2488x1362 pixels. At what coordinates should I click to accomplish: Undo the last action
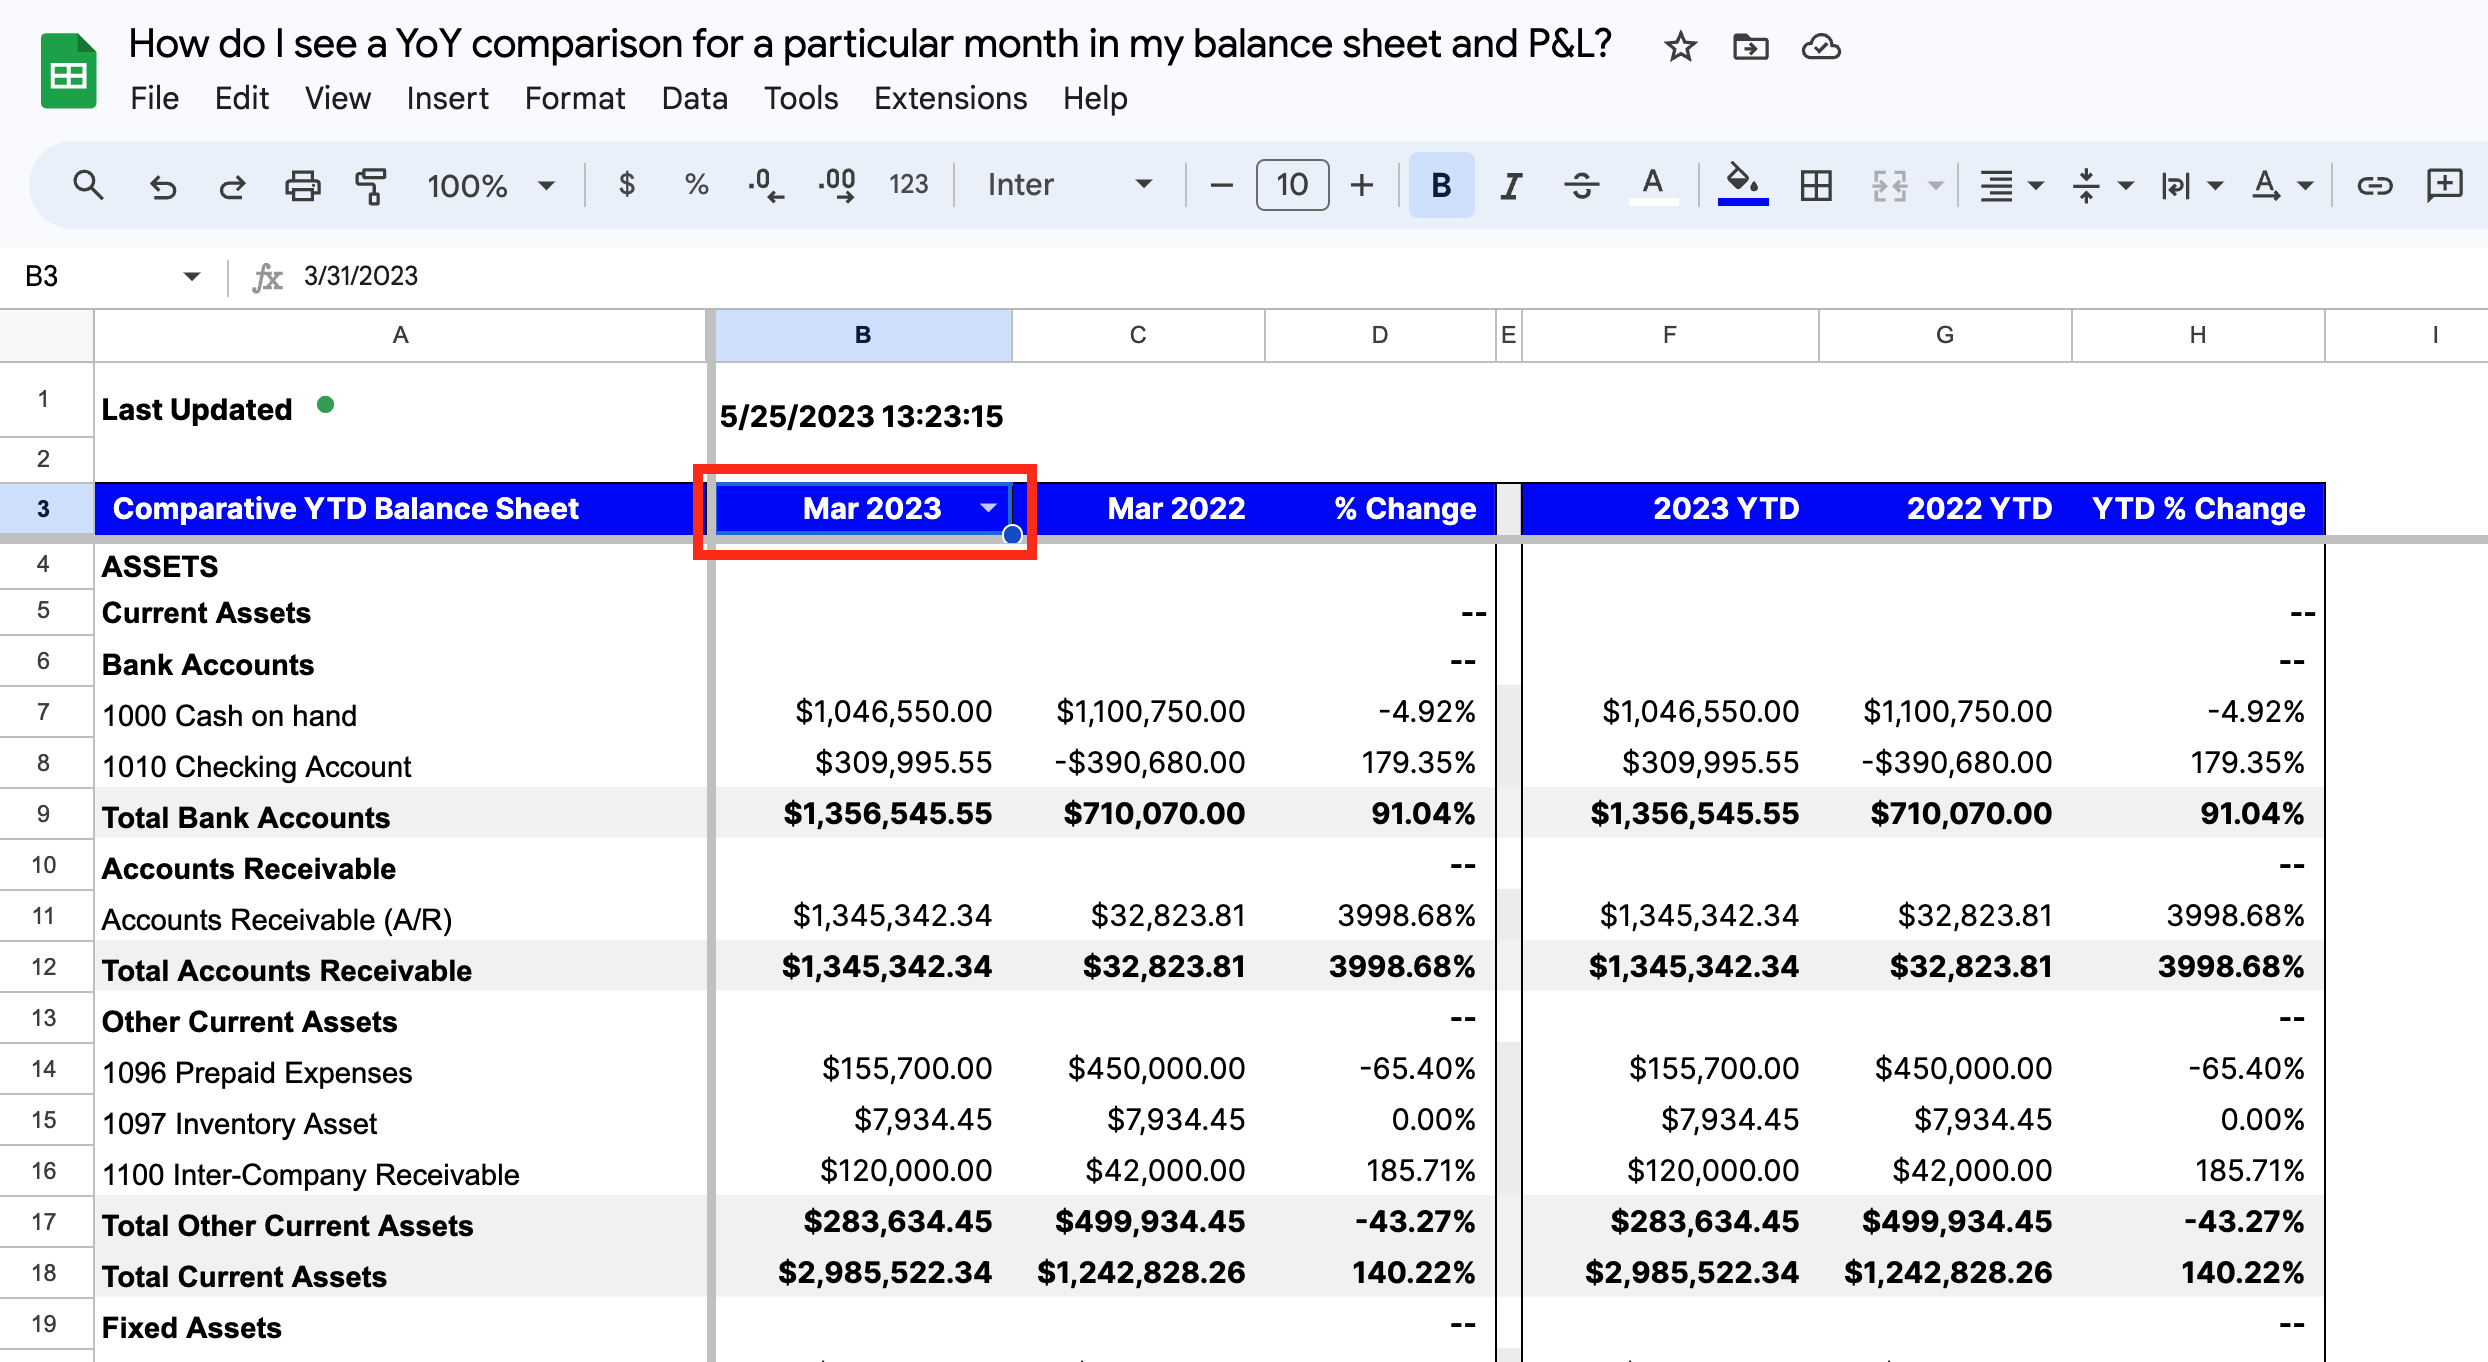pos(162,185)
